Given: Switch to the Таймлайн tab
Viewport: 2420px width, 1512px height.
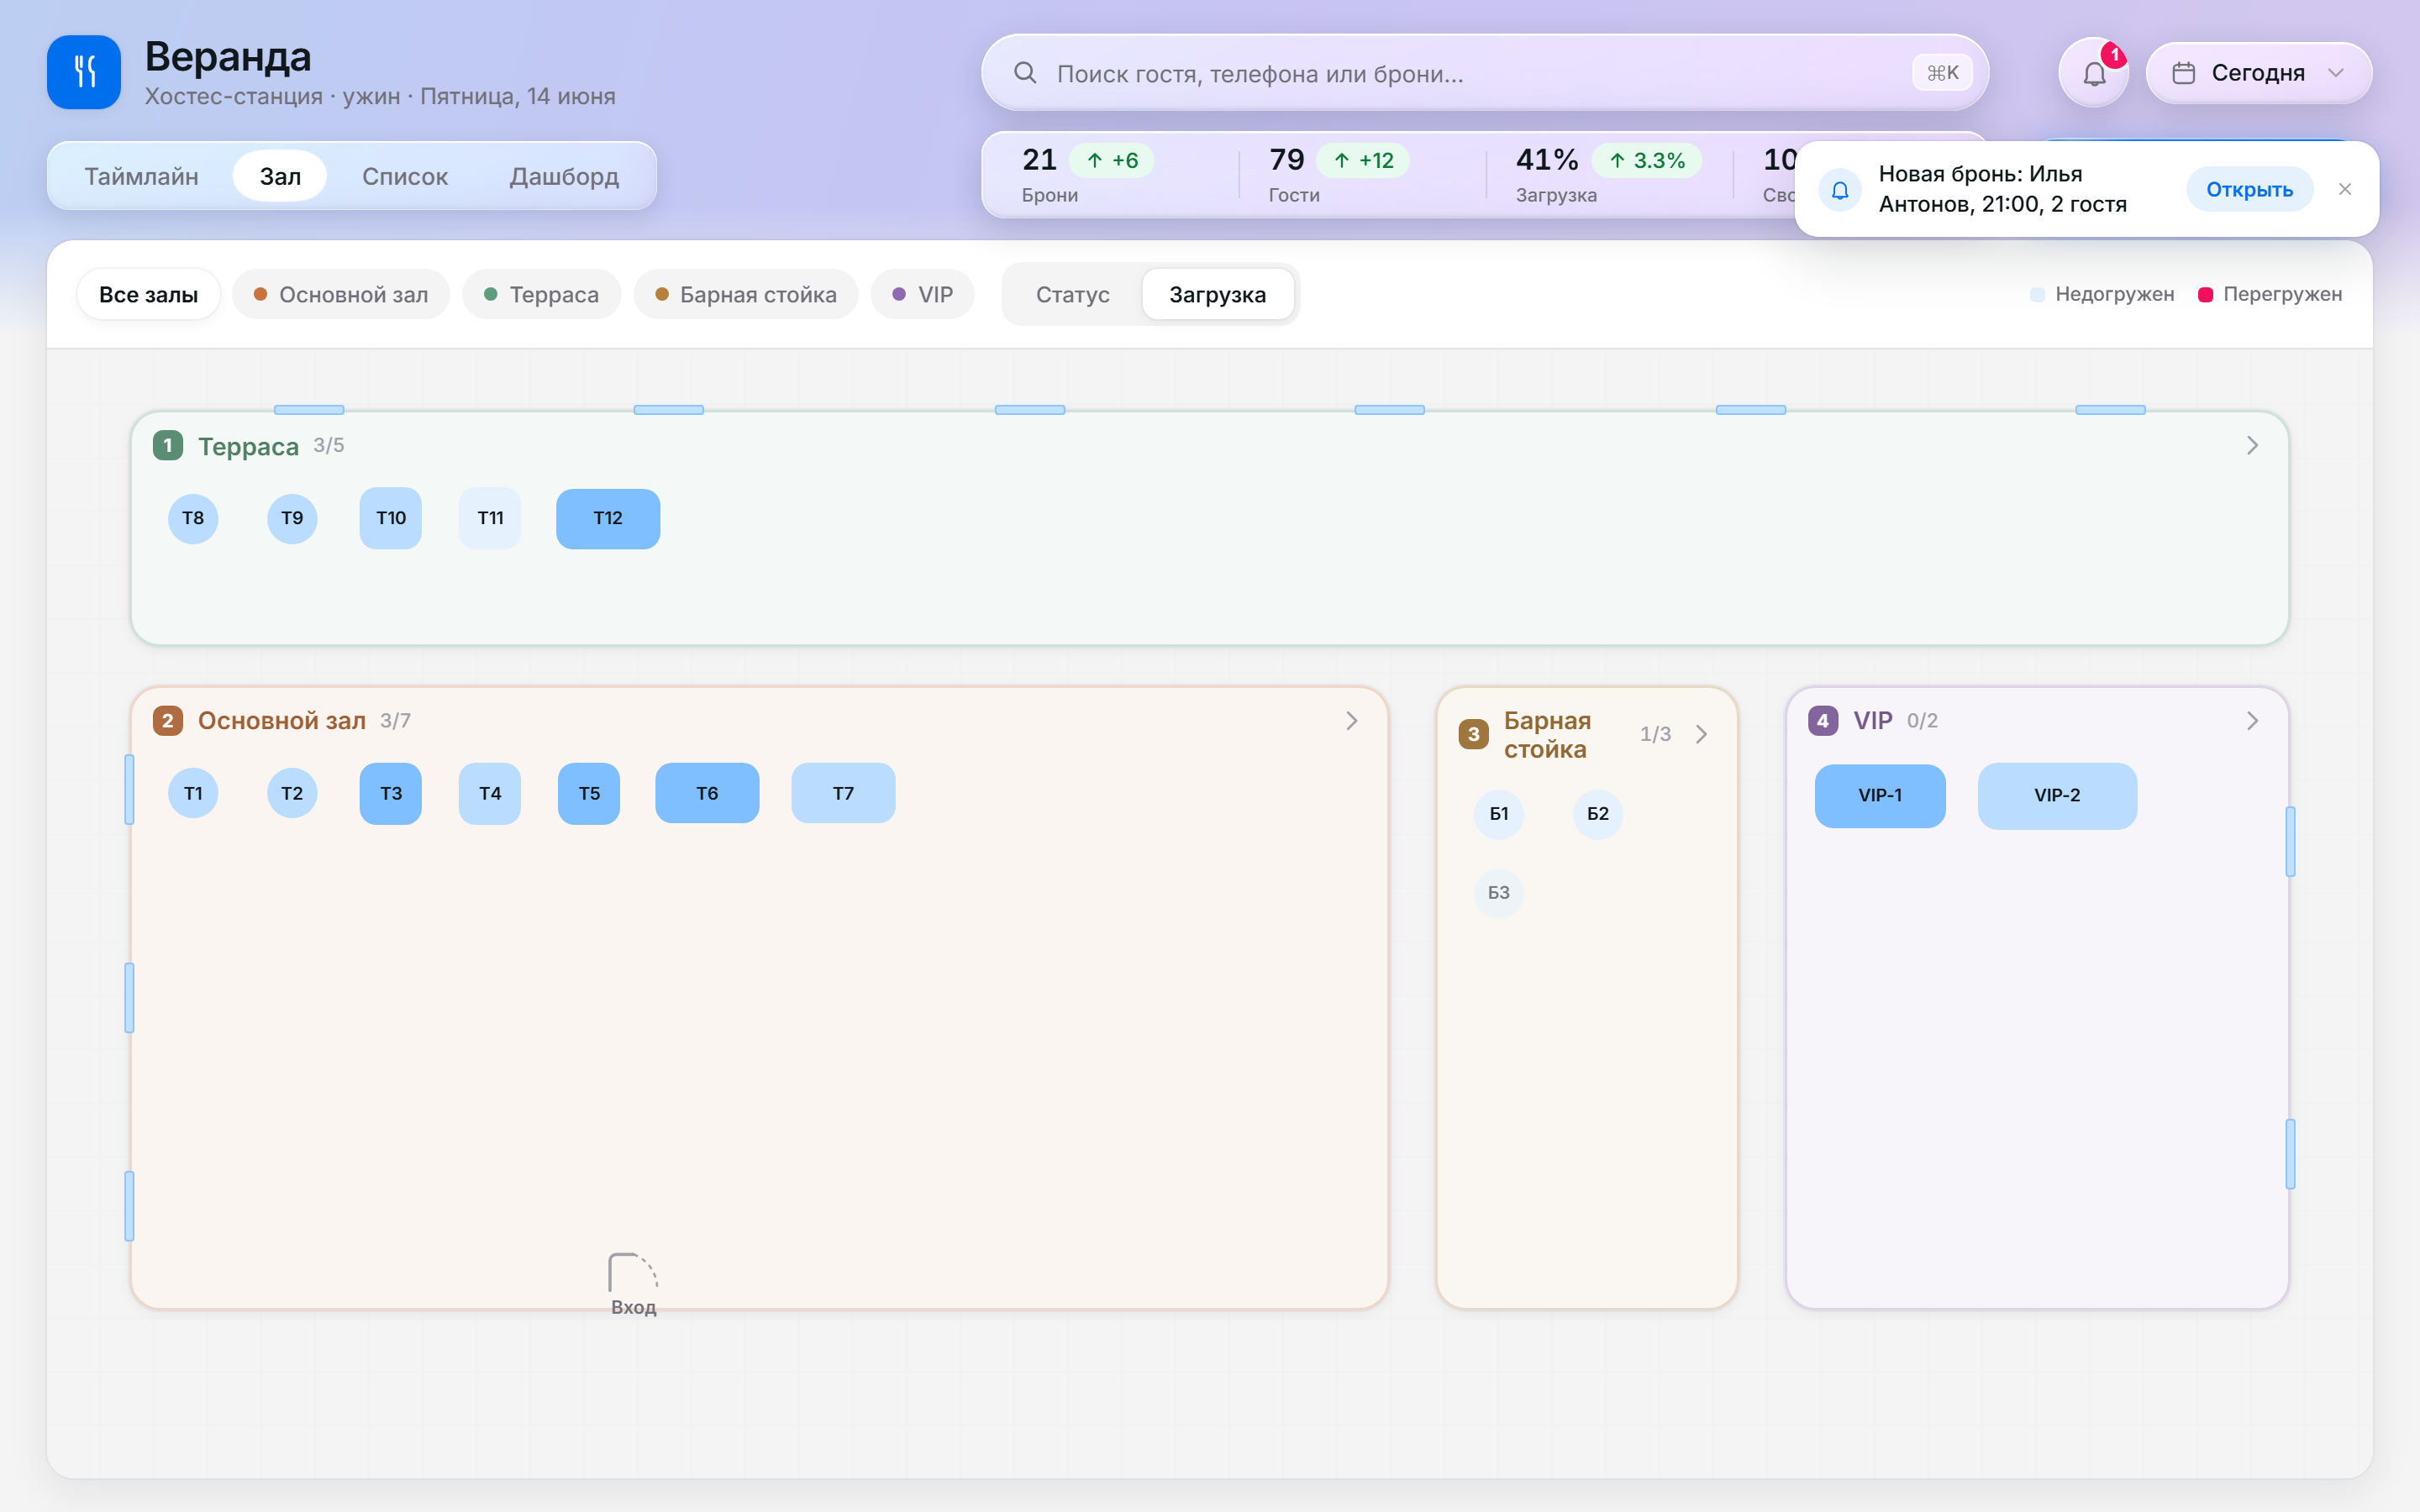Looking at the screenshot, I should point(141,176).
